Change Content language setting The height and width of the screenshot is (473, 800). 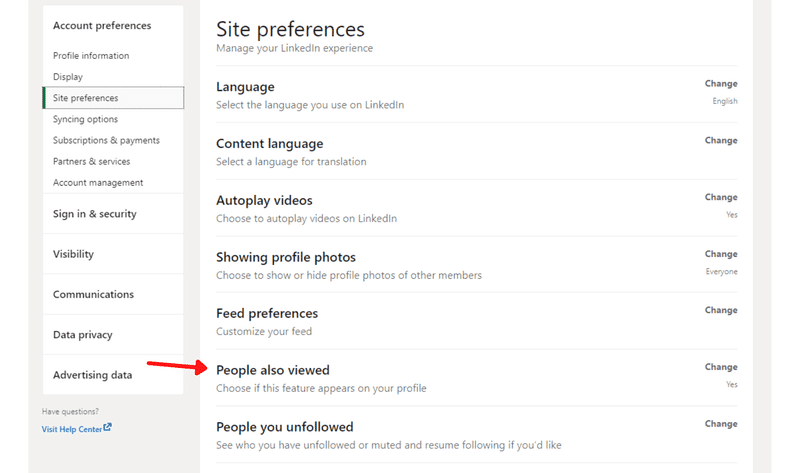(x=721, y=140)
